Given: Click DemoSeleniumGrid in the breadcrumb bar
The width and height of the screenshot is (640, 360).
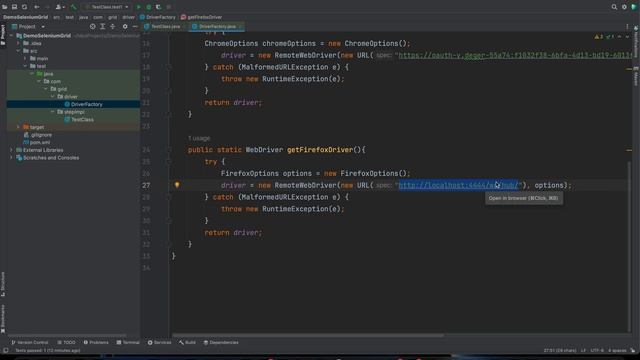Looking at the screenshot, I should [x=26, y=17].
